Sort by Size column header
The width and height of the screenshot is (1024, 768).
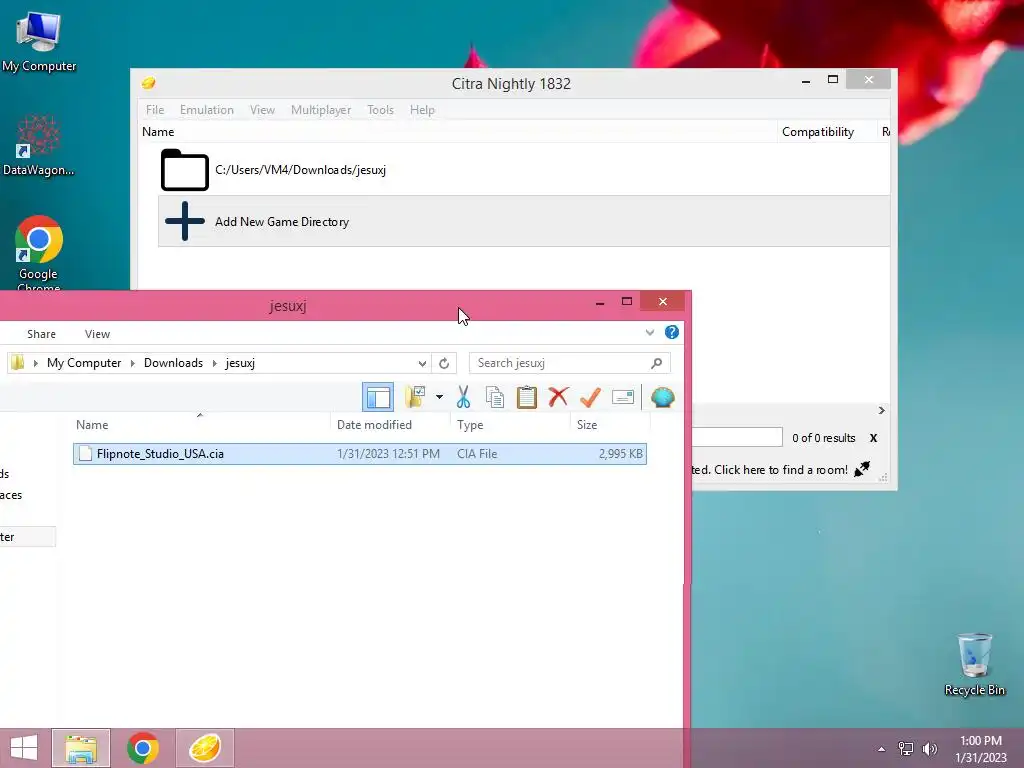click(x=586, y=425)
